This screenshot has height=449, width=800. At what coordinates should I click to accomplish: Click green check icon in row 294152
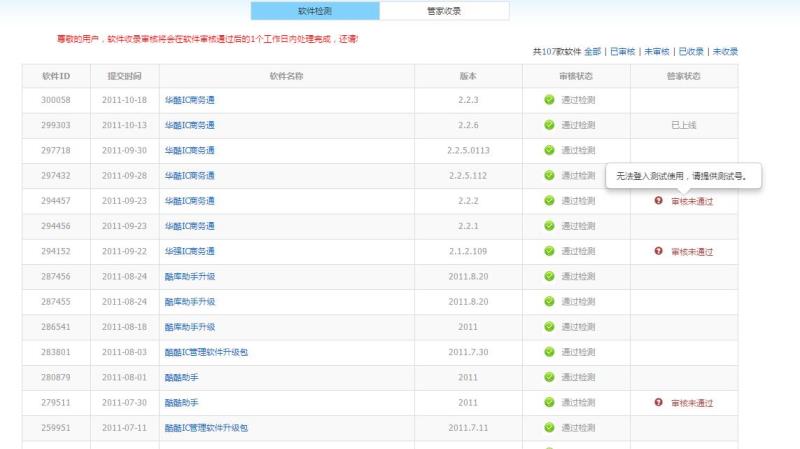point(549,251)
